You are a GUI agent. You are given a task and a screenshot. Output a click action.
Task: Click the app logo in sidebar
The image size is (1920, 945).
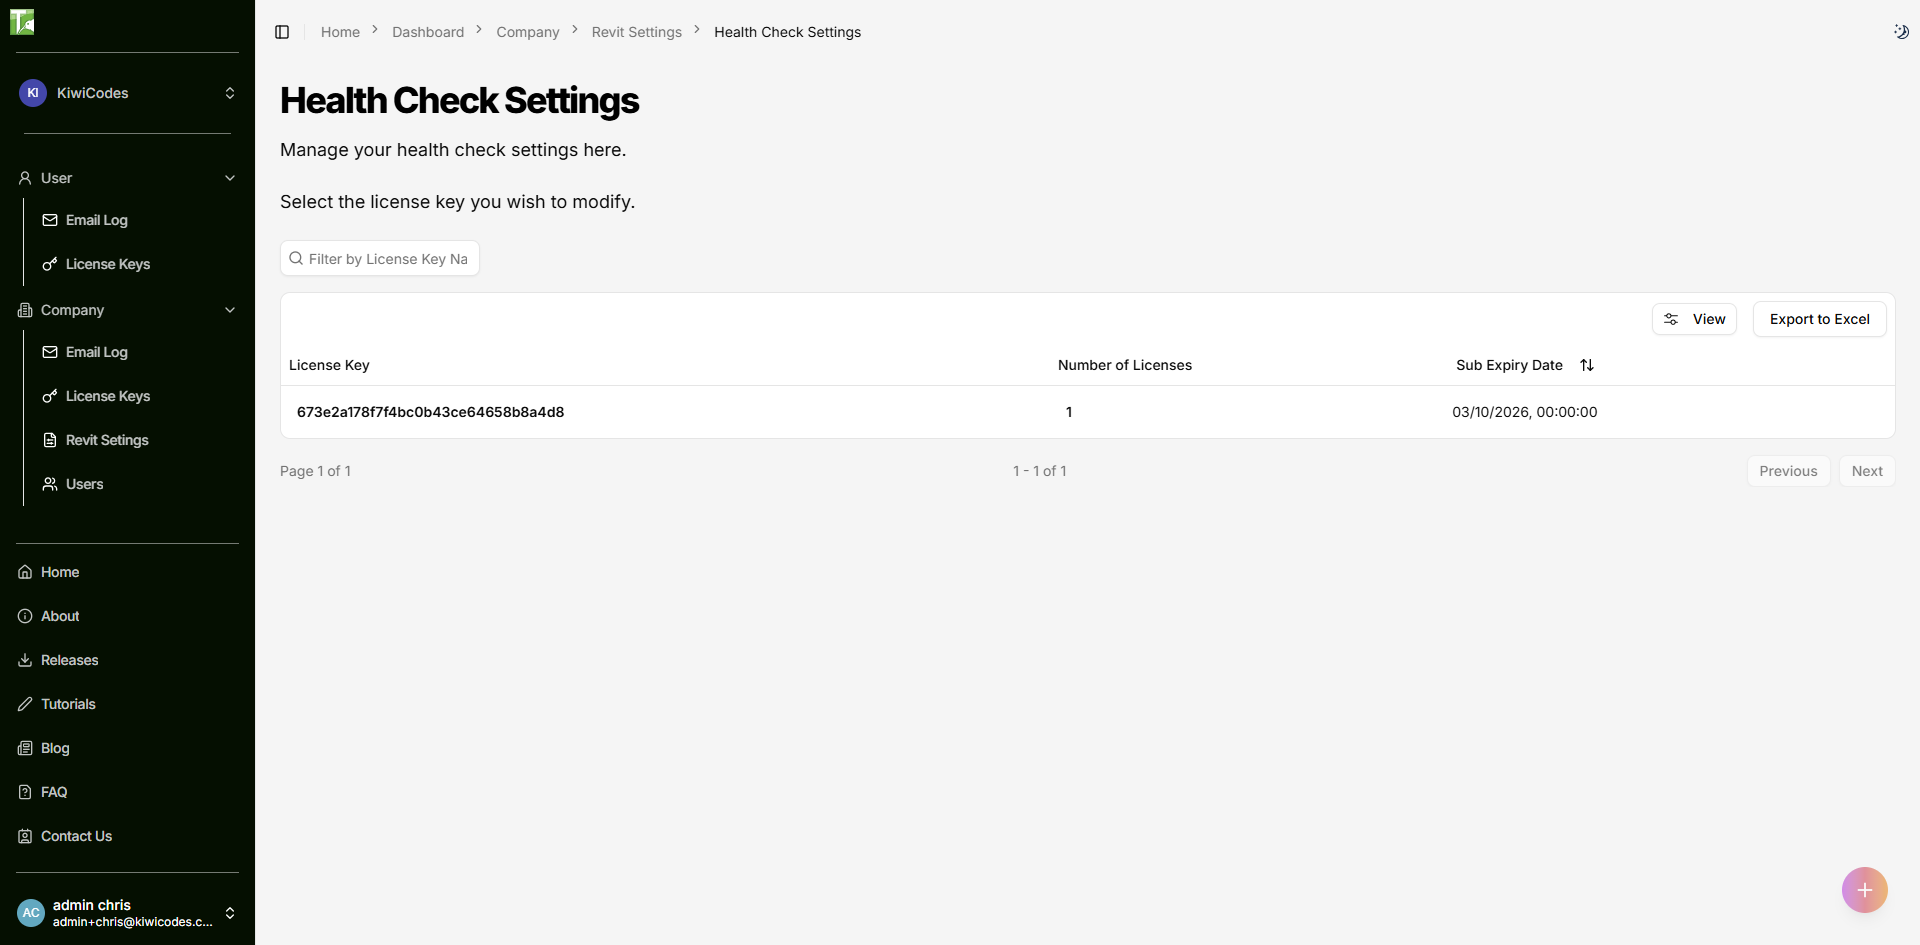22,21
